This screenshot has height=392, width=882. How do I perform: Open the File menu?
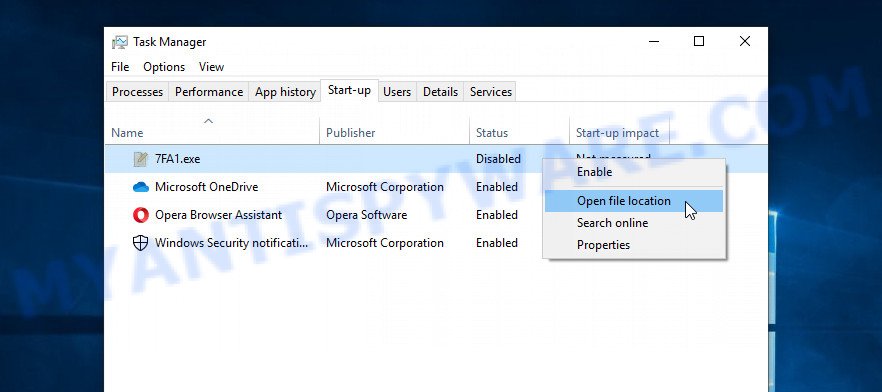coord(120,67)
